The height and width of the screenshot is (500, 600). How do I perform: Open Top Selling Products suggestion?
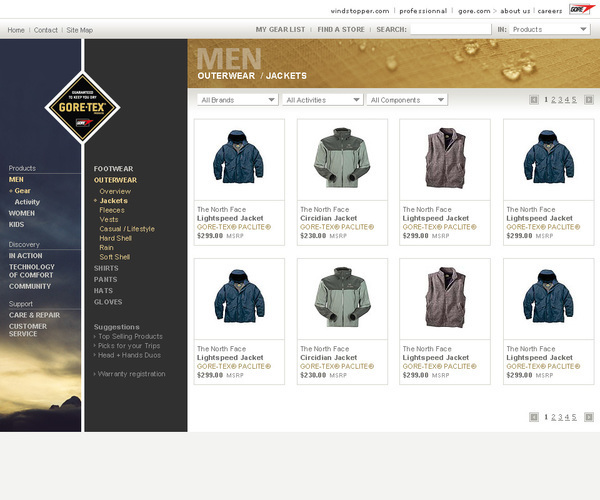coord(130,336)
